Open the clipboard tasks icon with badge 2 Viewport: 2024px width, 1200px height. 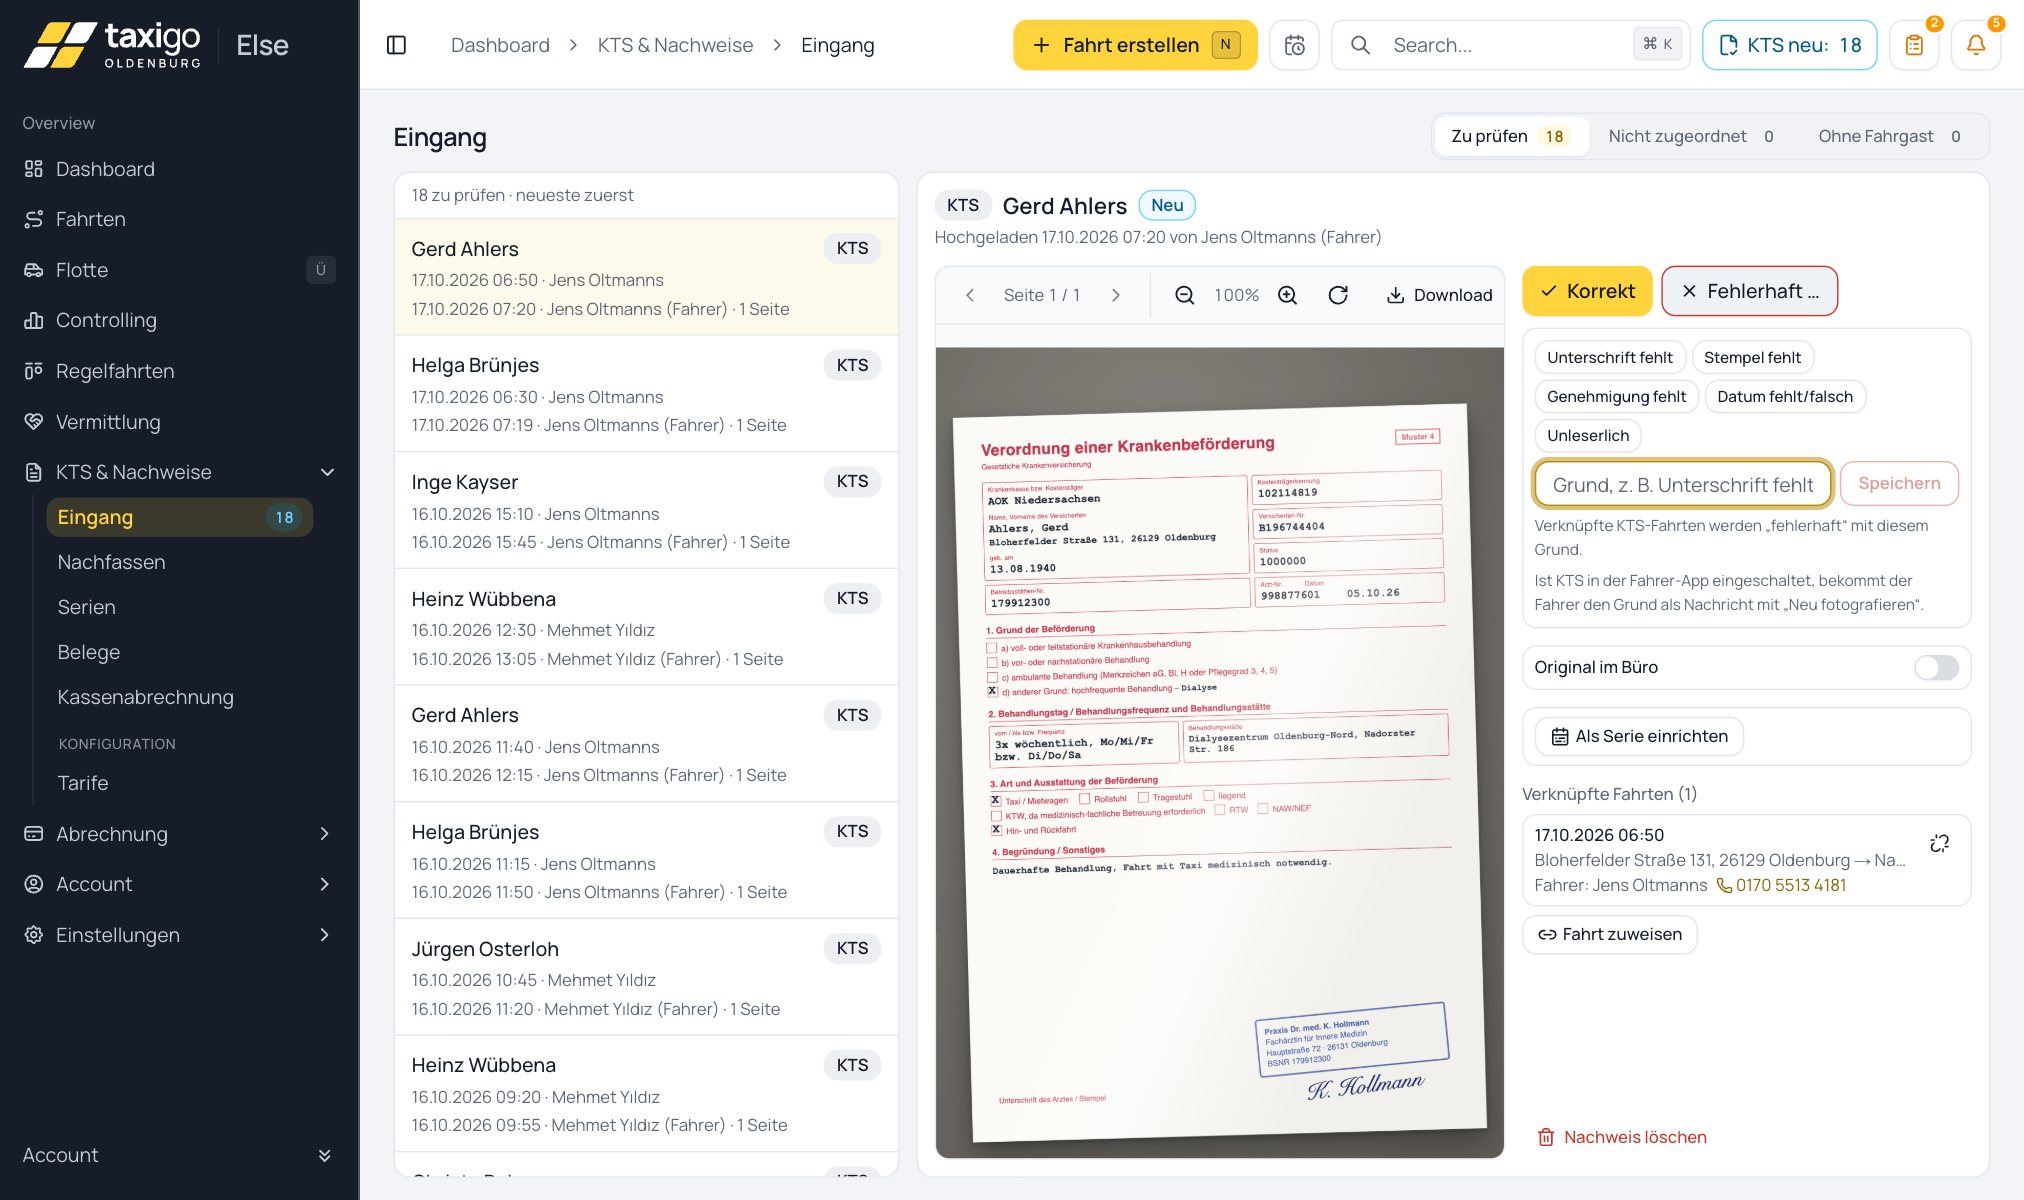pos(1914,45)
